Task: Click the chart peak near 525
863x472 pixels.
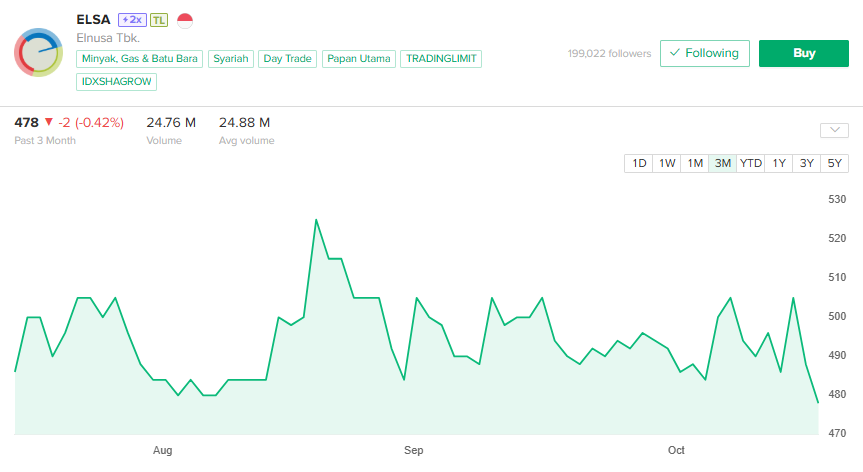Action: pyautogui.click(x=316, y=220)
